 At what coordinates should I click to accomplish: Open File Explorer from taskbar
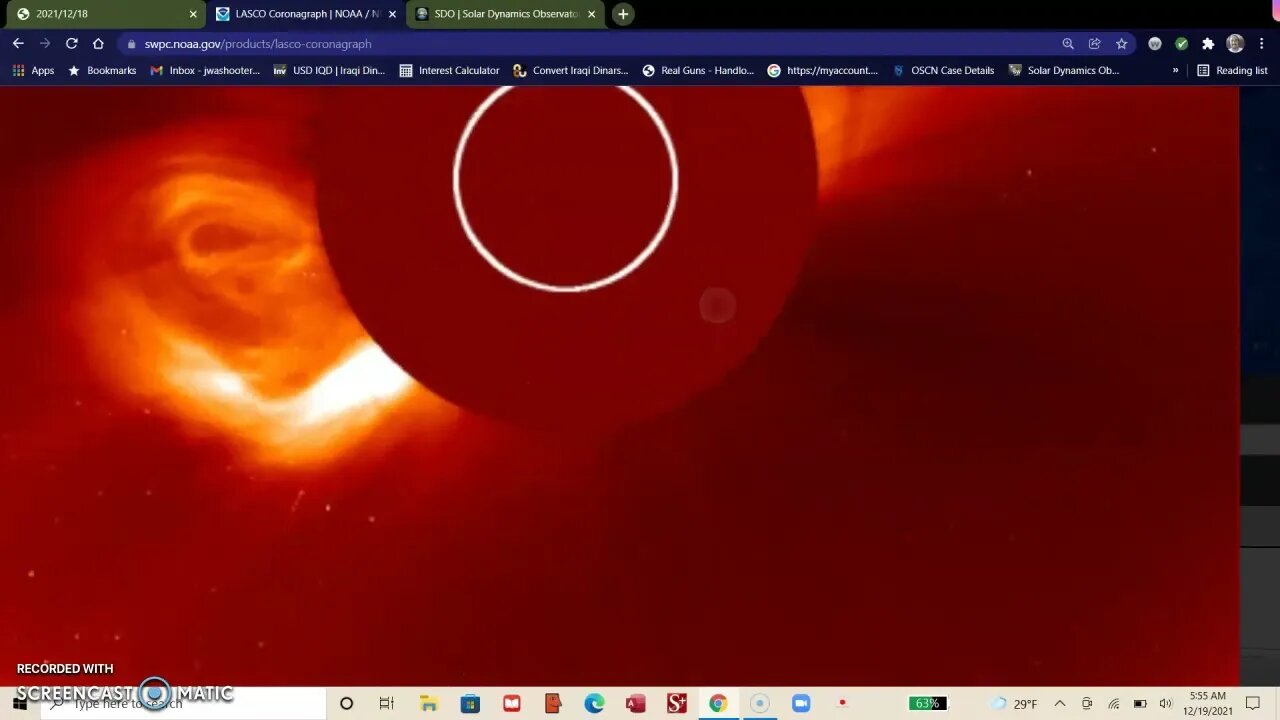pos(428,703)
